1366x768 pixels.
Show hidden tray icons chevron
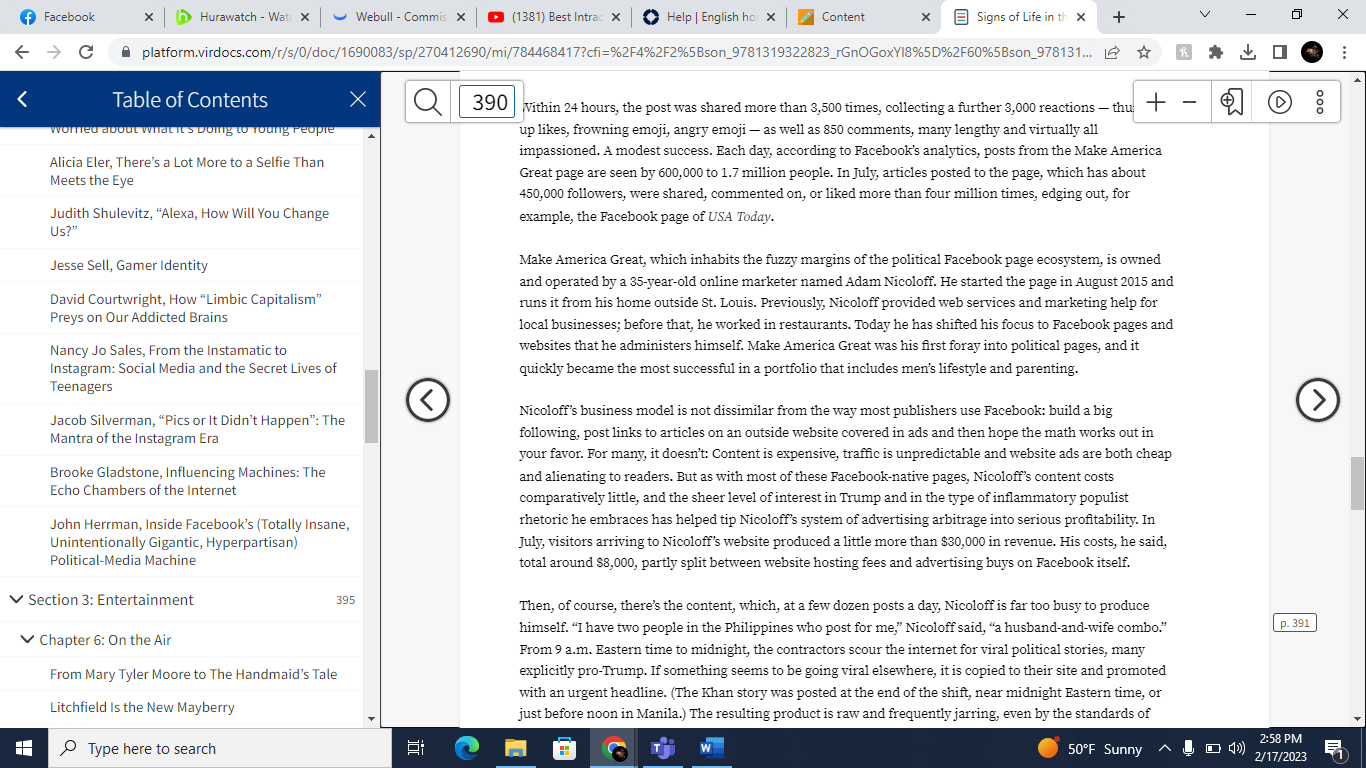pyautogui.click(x=1164, y=748)
